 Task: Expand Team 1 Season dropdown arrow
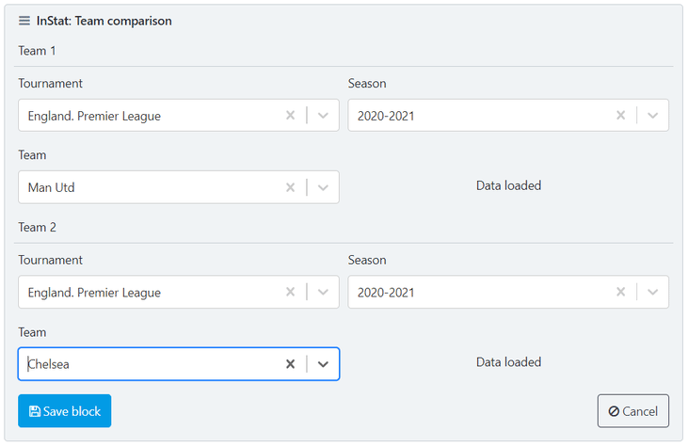(x=653, y=115)
